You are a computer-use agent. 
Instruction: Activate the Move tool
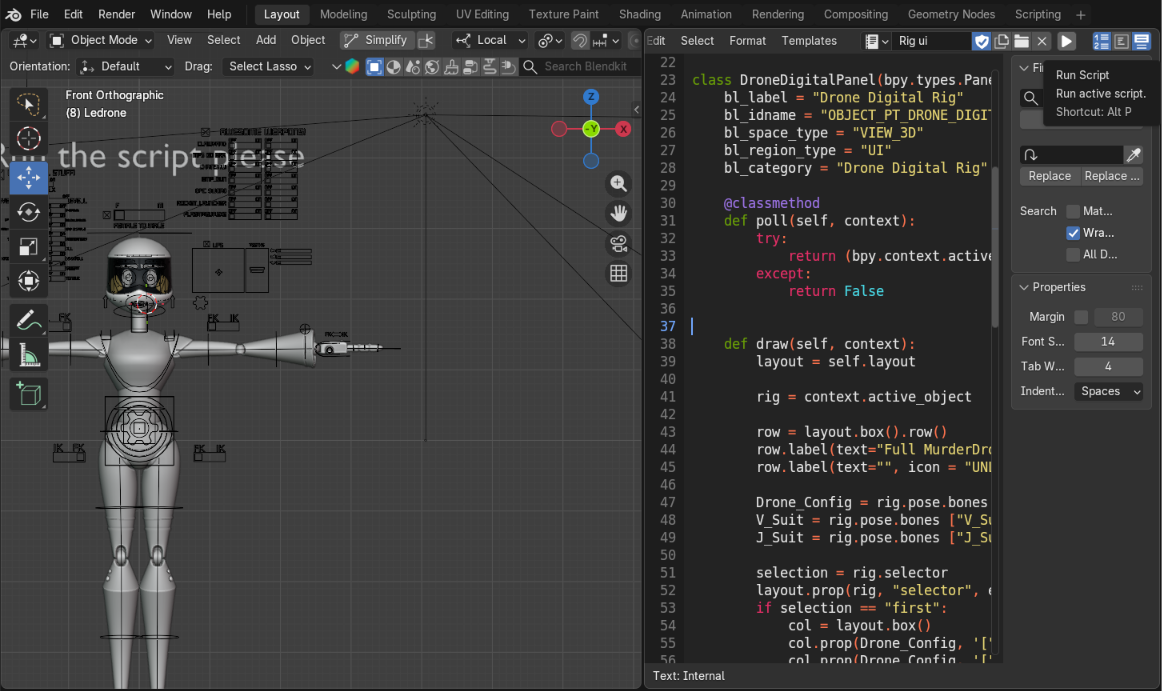[x=28, y=177]
